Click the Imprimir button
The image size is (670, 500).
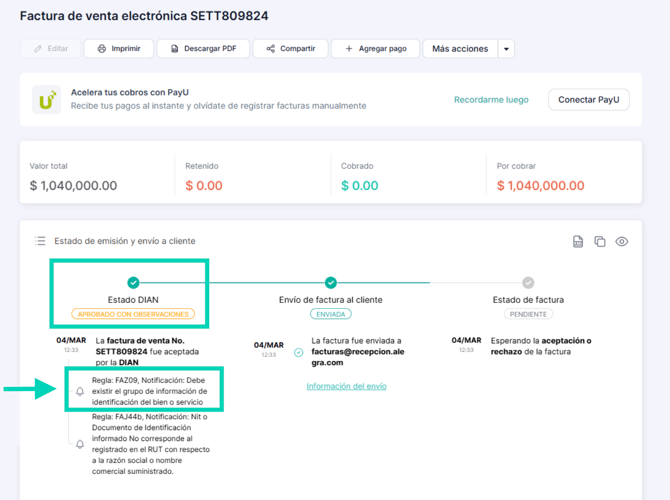click(x=119, y=49)
